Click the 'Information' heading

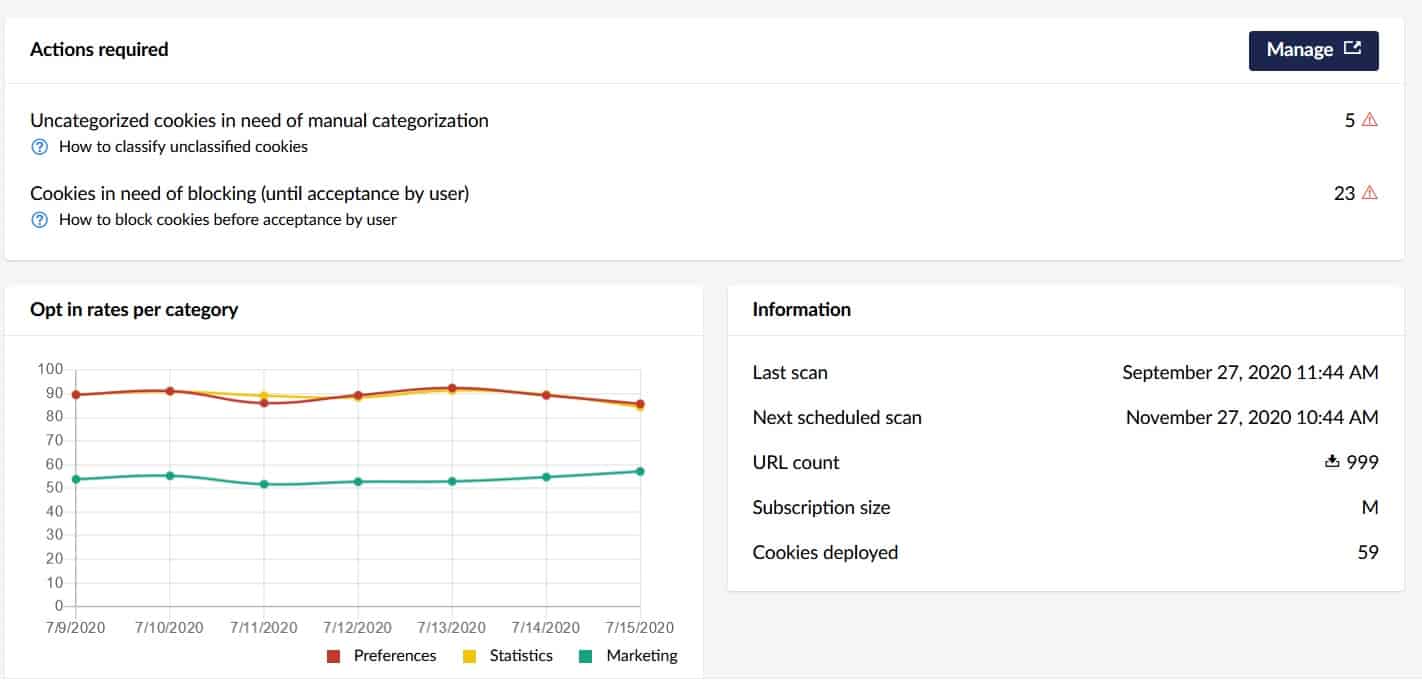click(802, 309)
